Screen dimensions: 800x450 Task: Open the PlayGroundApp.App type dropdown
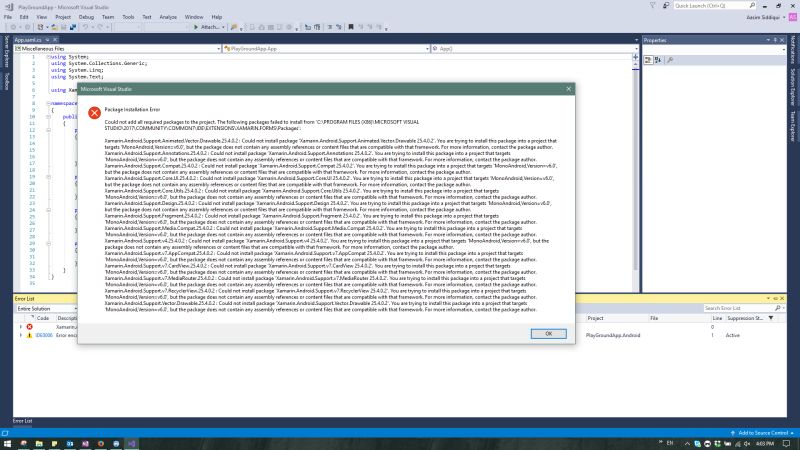pos(327,48)
